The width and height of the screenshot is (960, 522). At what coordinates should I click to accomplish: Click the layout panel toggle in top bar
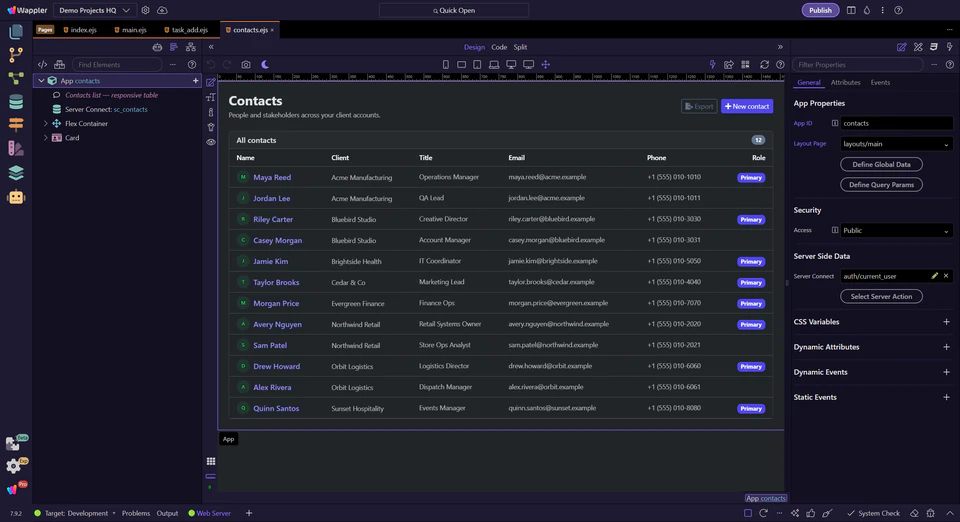(x=851, y=10)
